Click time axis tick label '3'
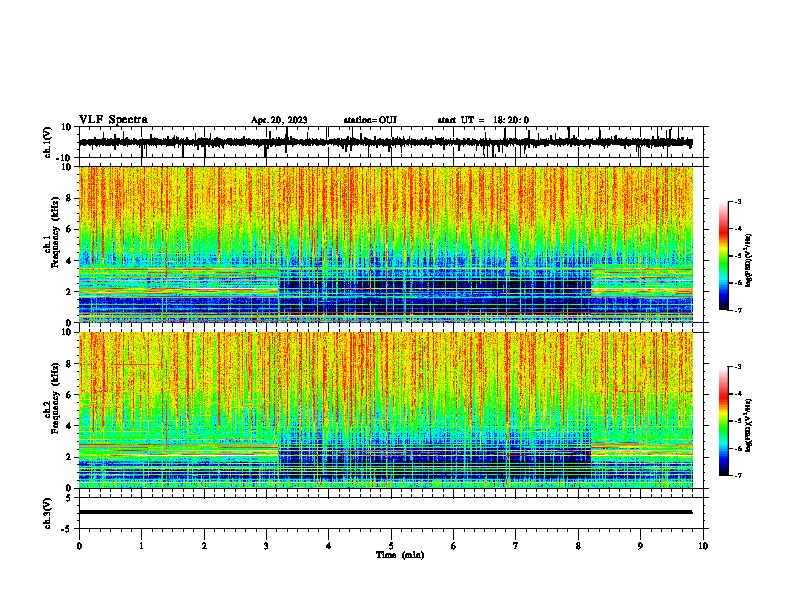 tap(266, 546)
